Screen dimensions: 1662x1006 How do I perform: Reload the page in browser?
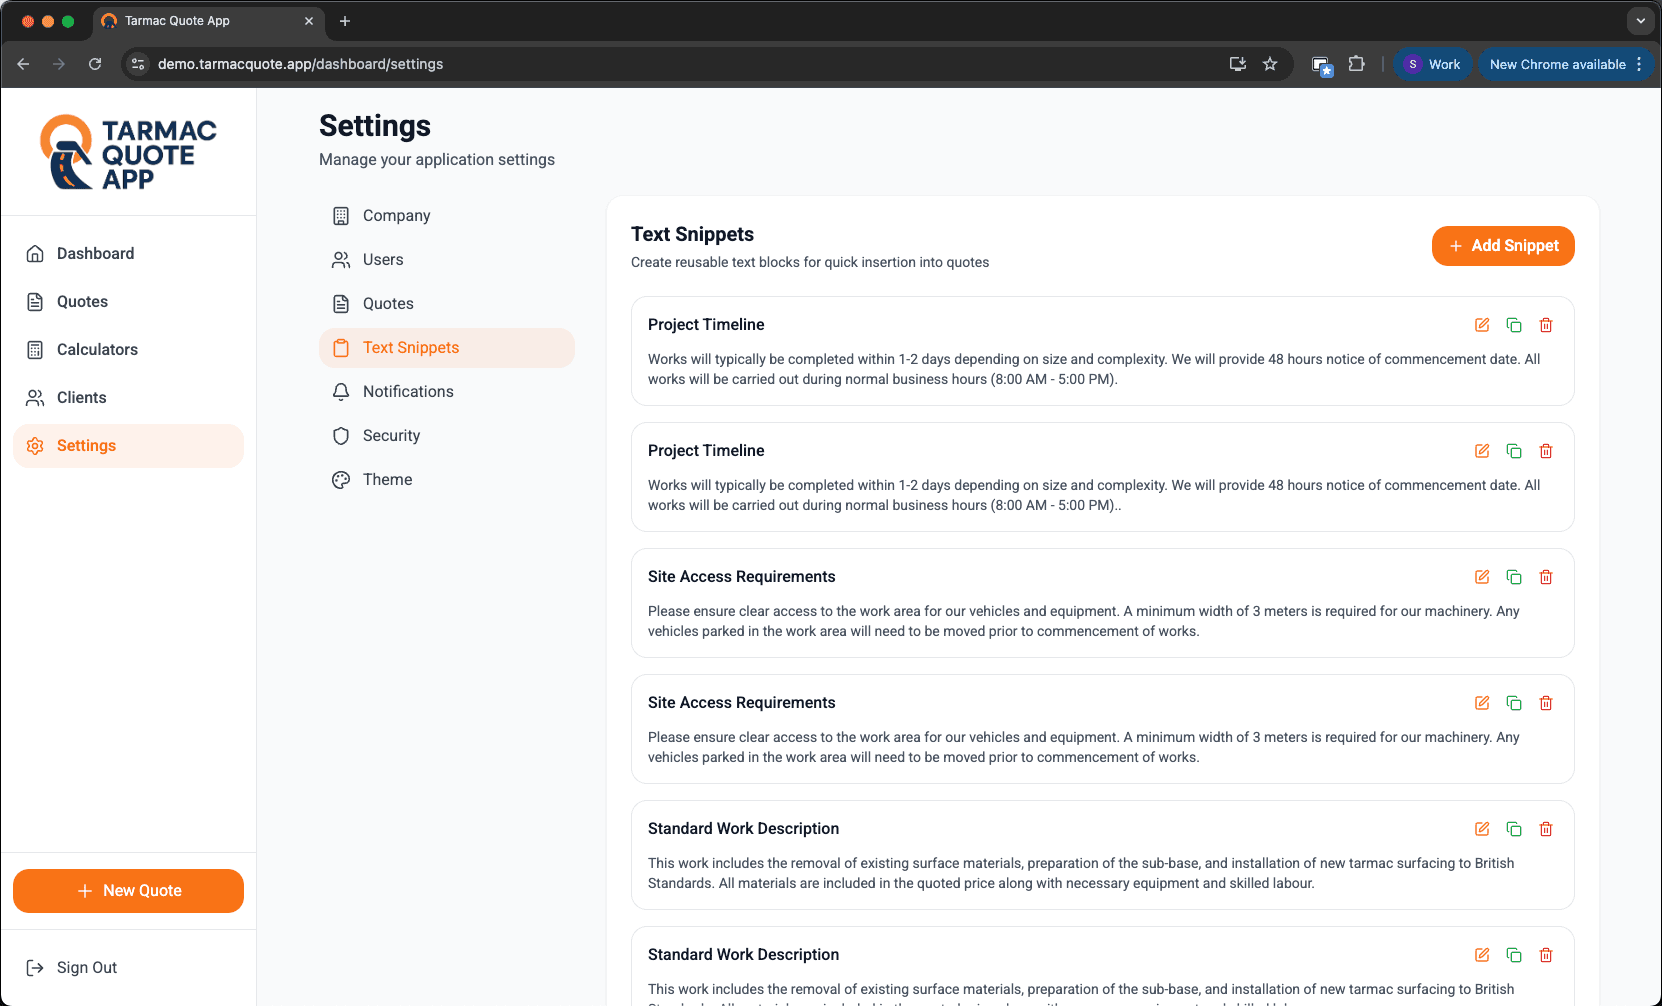[x=95, y=64]
